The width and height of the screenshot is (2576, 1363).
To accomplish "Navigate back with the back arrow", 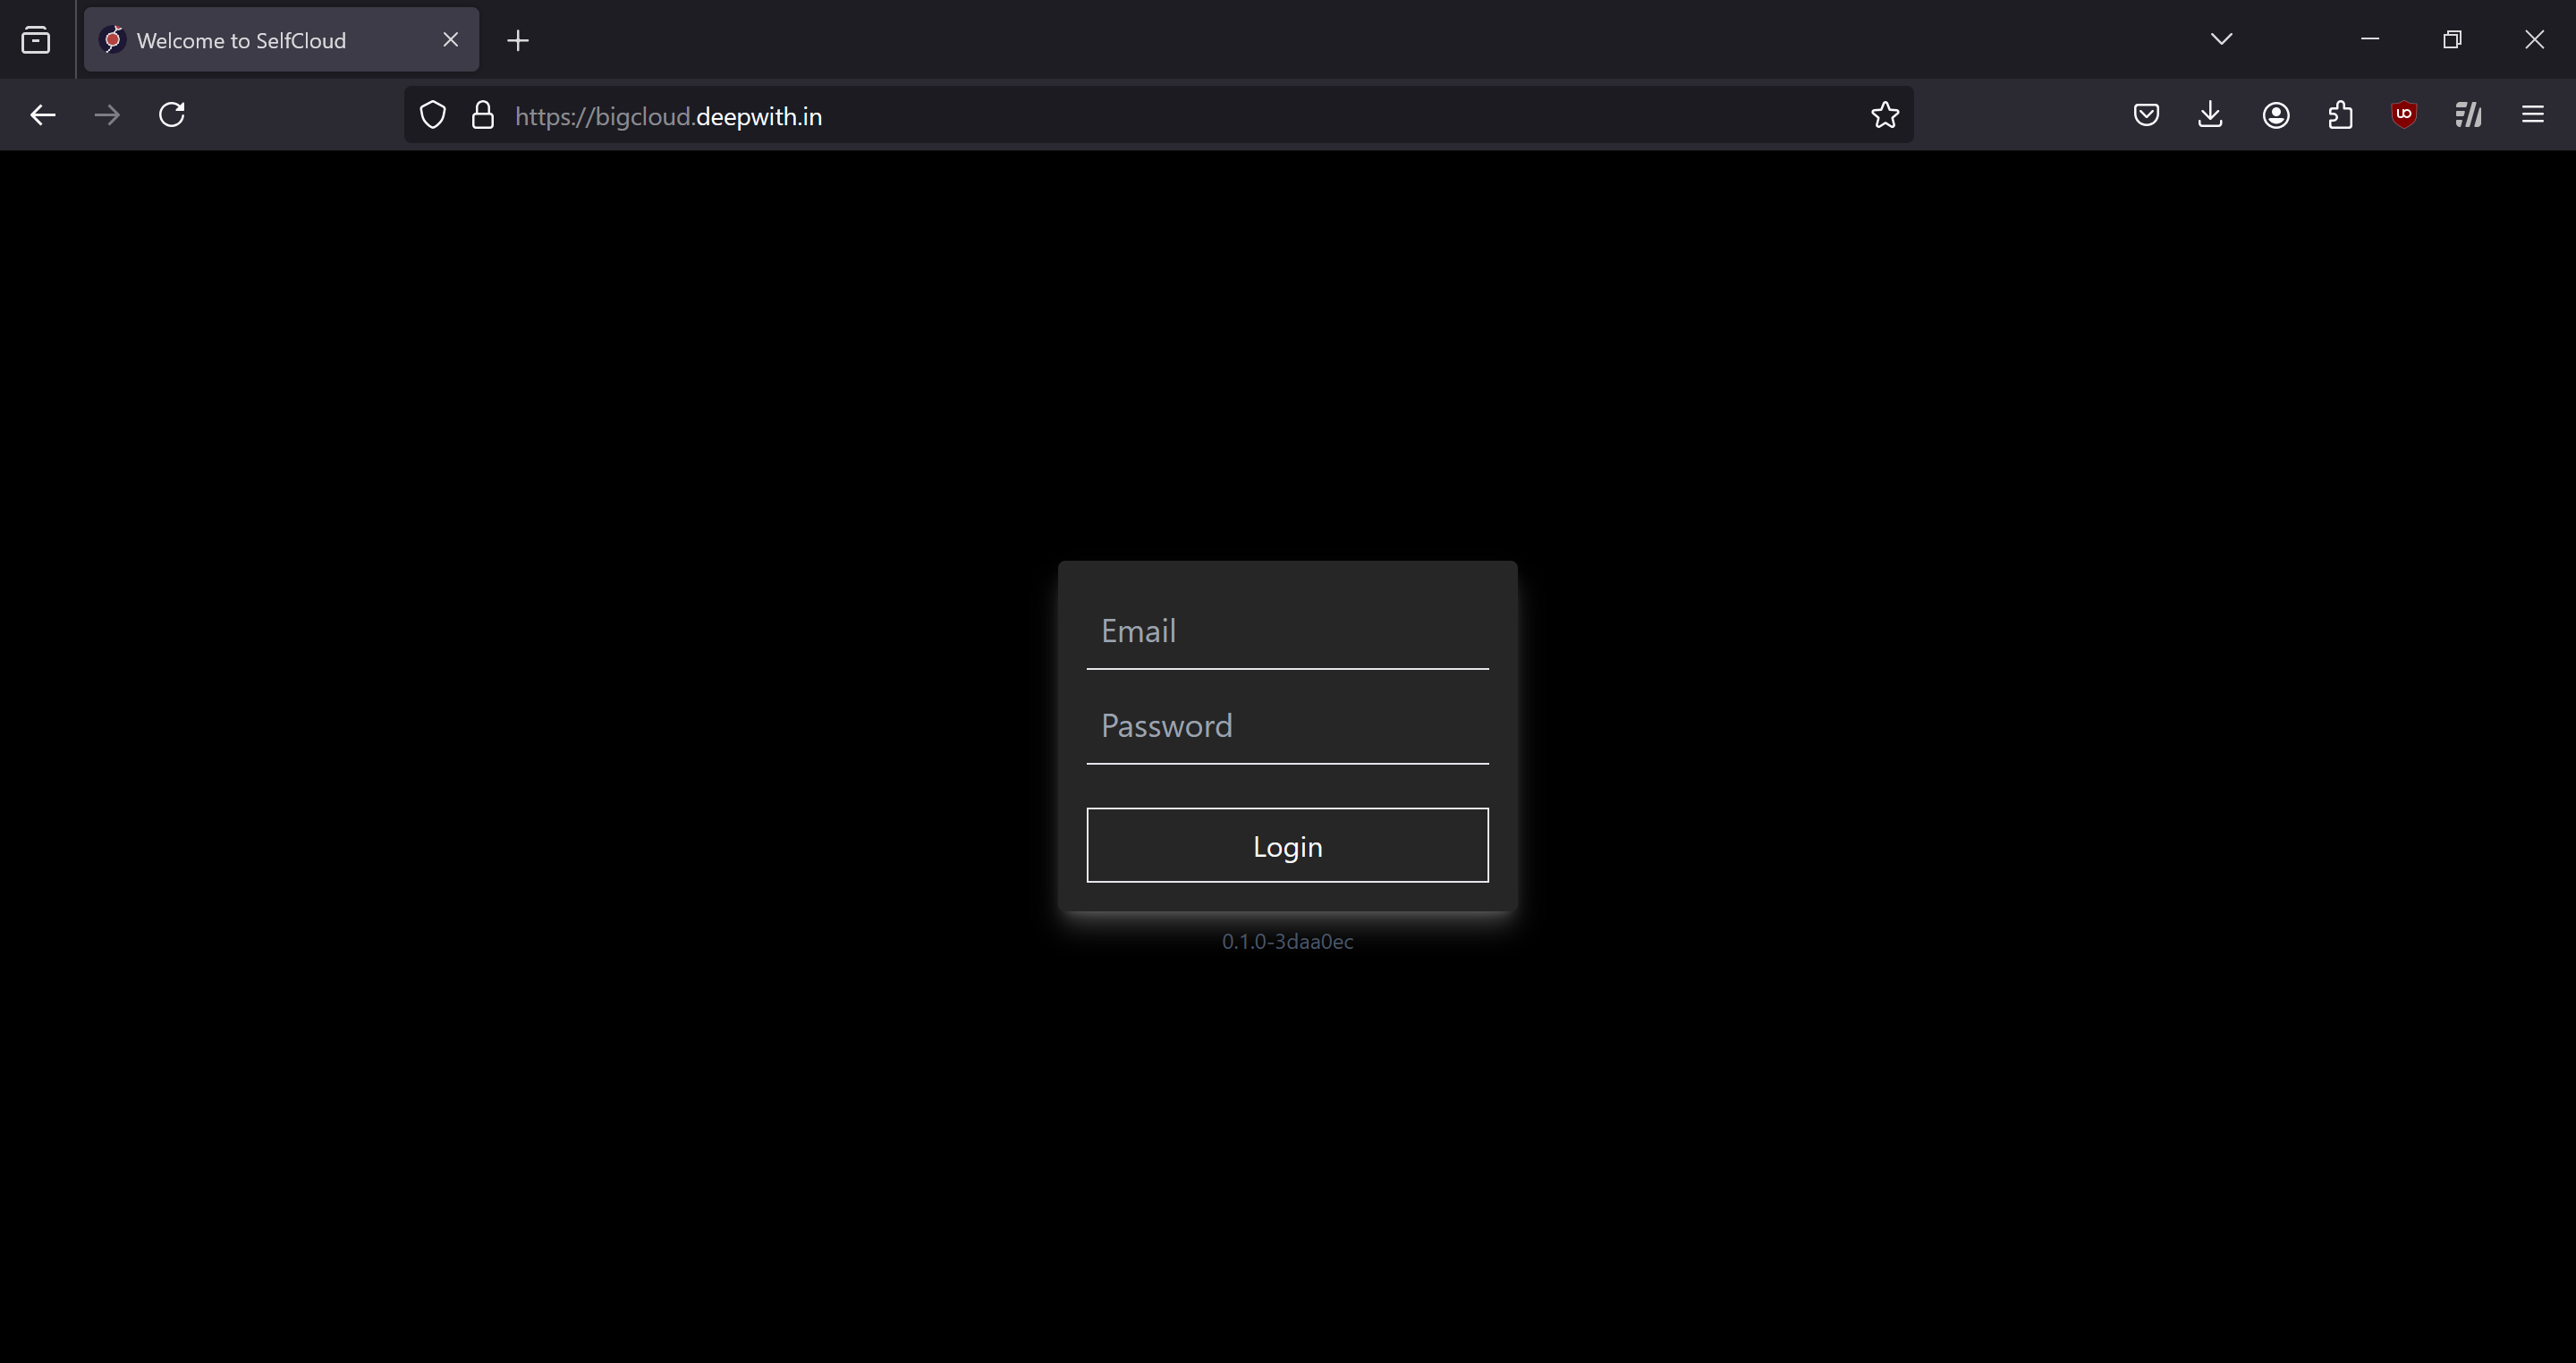I will click(x=42, y=114).
